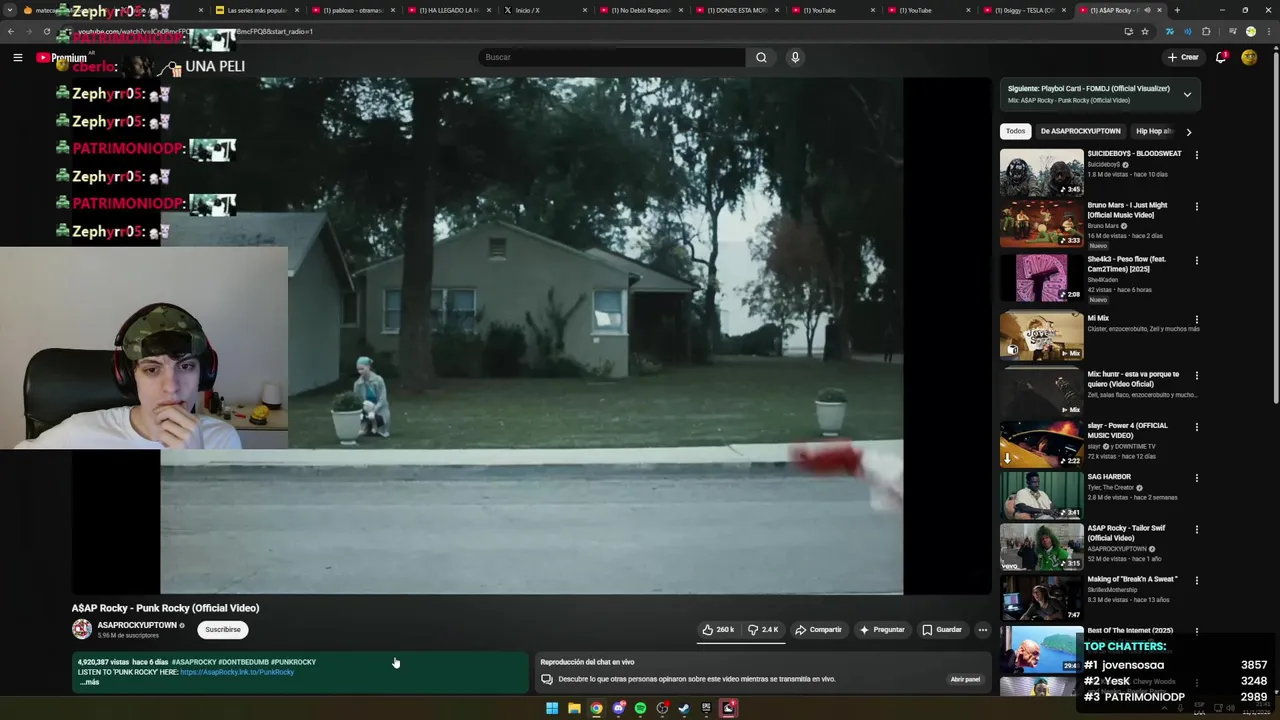Open Discord from taskbar

point(618,708)
